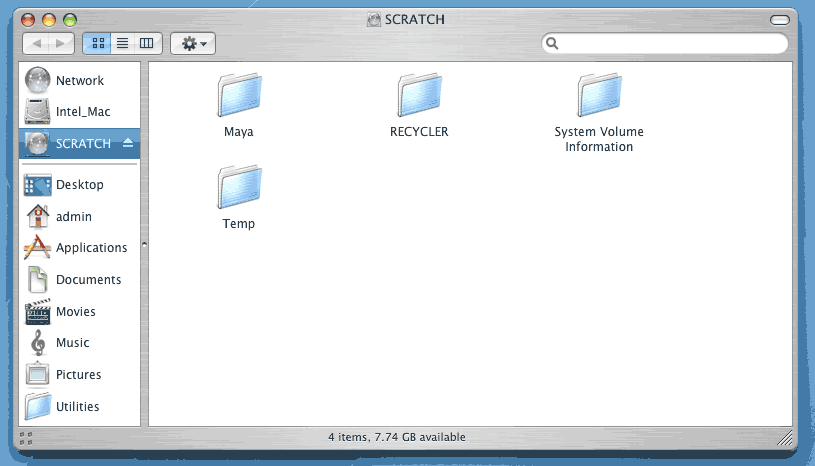815x466 pixels.
Task: Navigate back with the Back arrow
Action: (36, 43)
